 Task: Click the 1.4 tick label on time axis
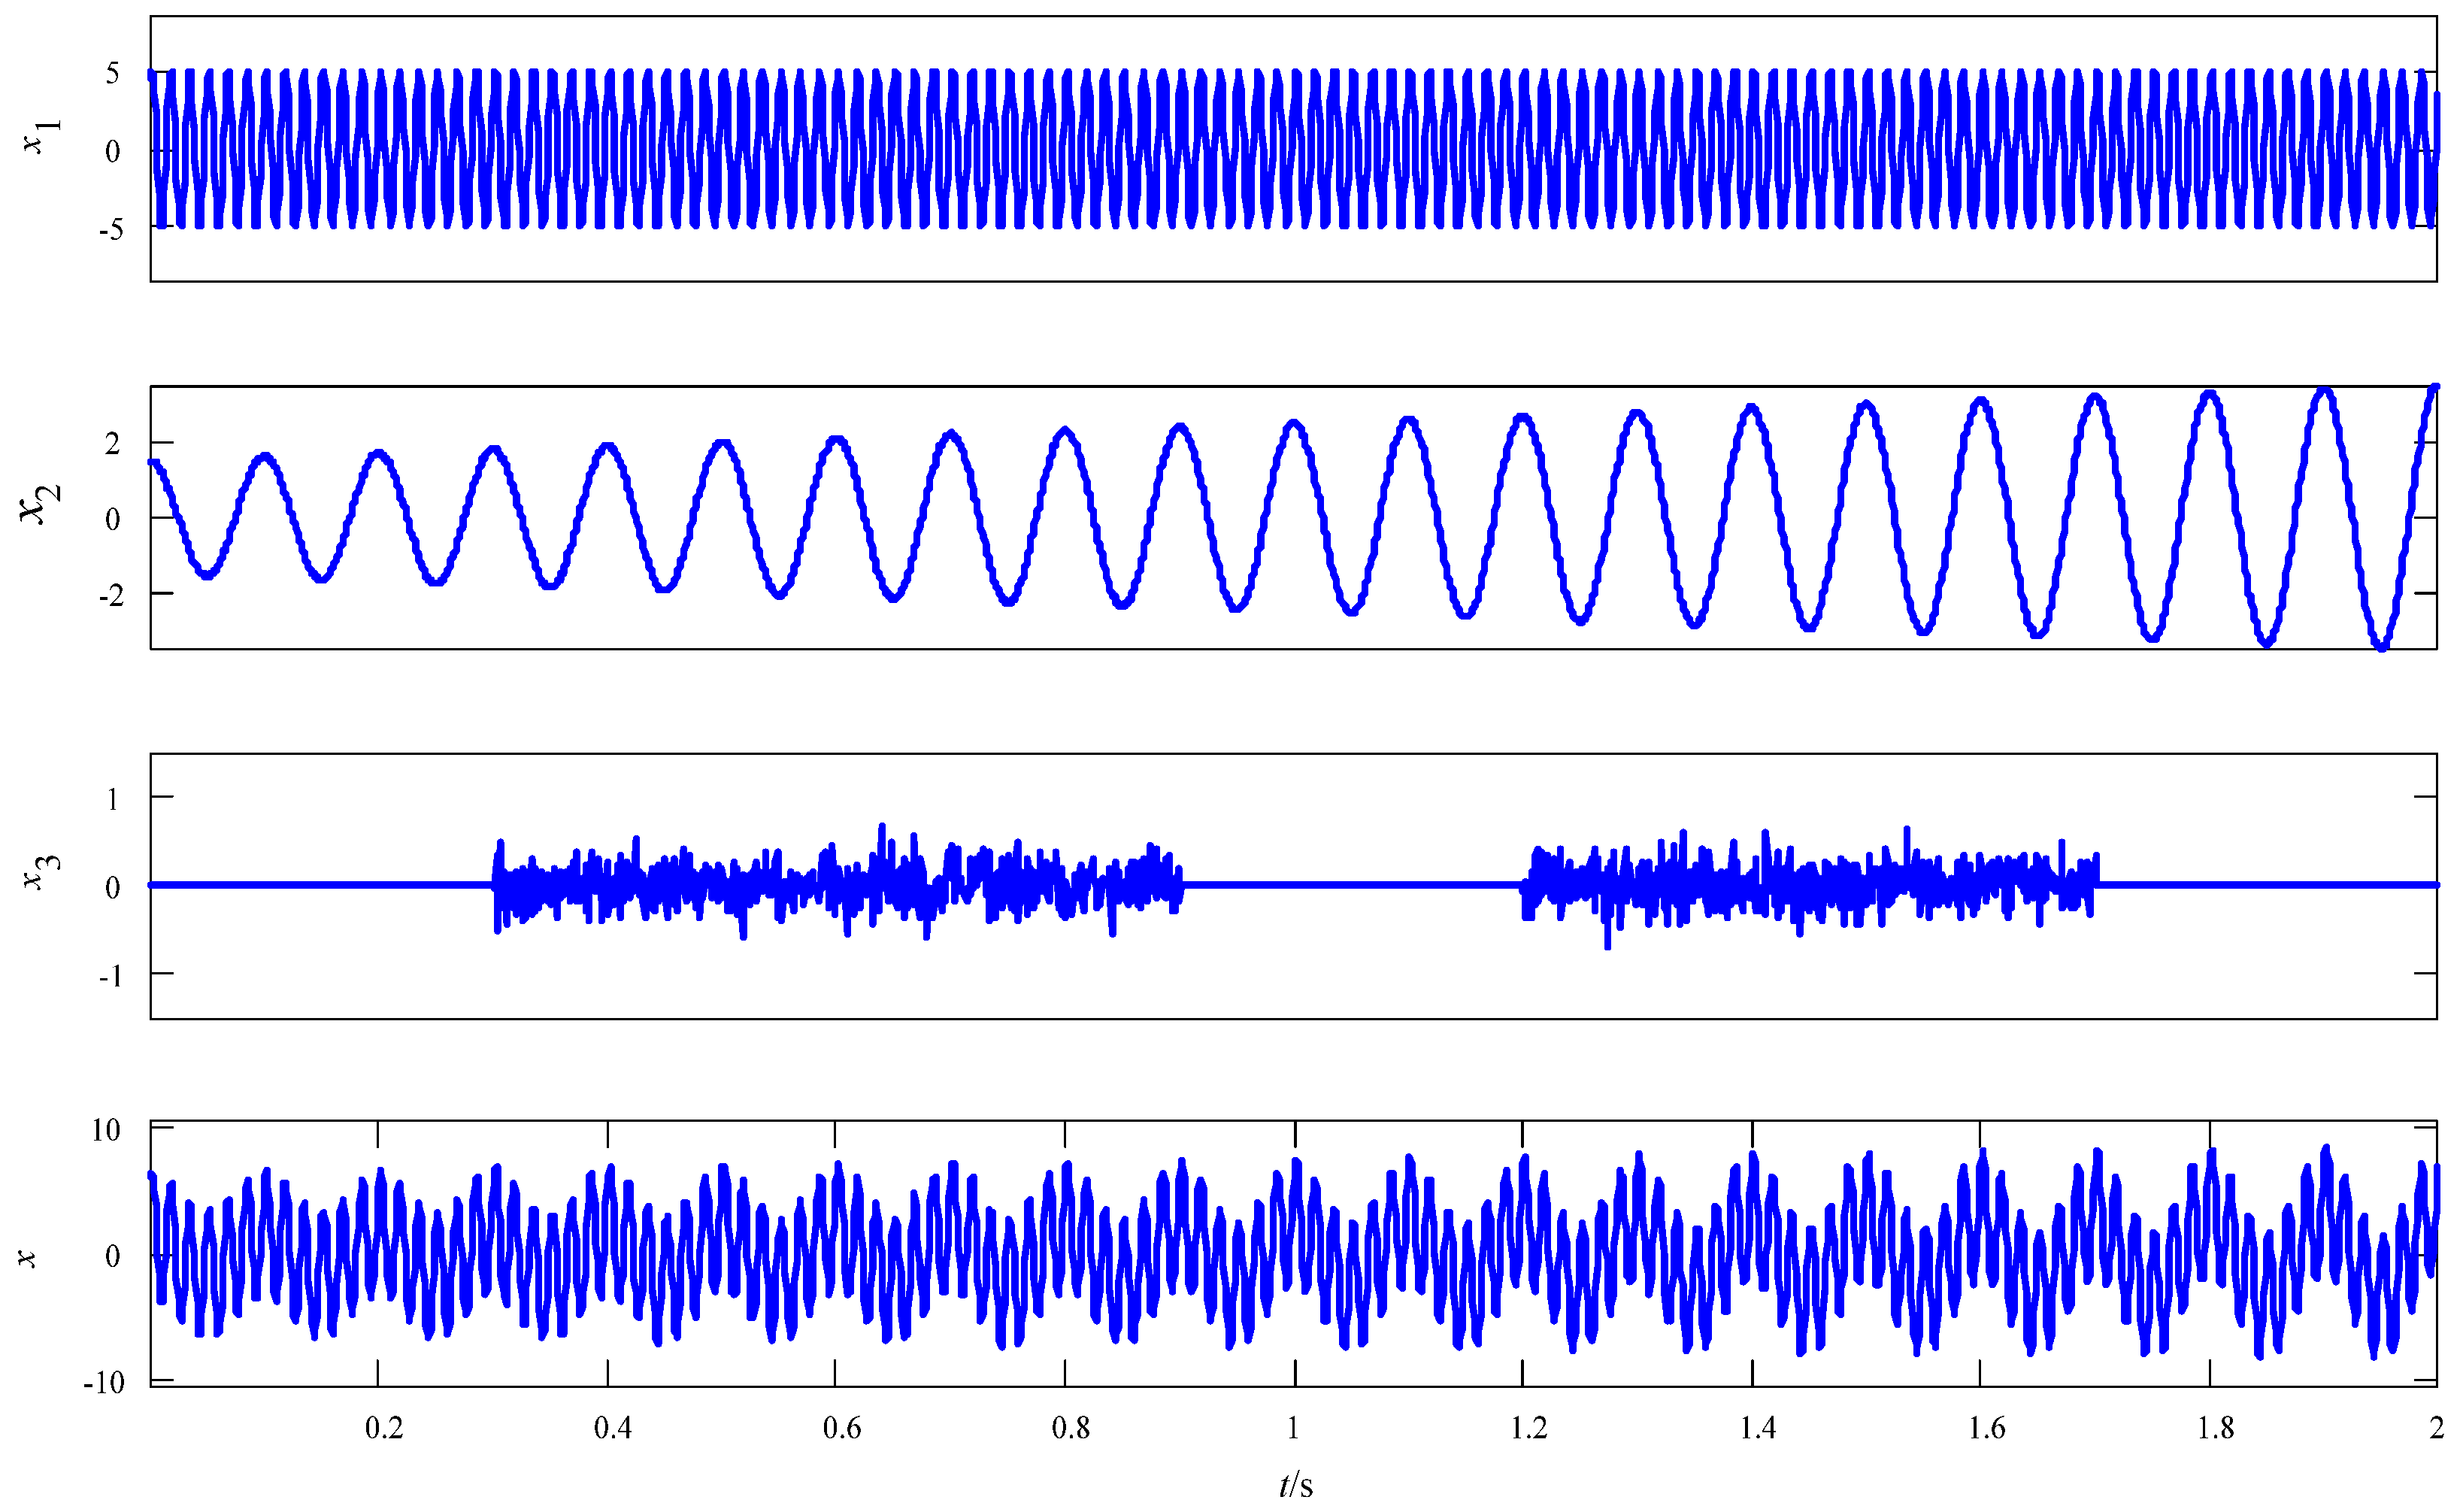[1758, 1428]
